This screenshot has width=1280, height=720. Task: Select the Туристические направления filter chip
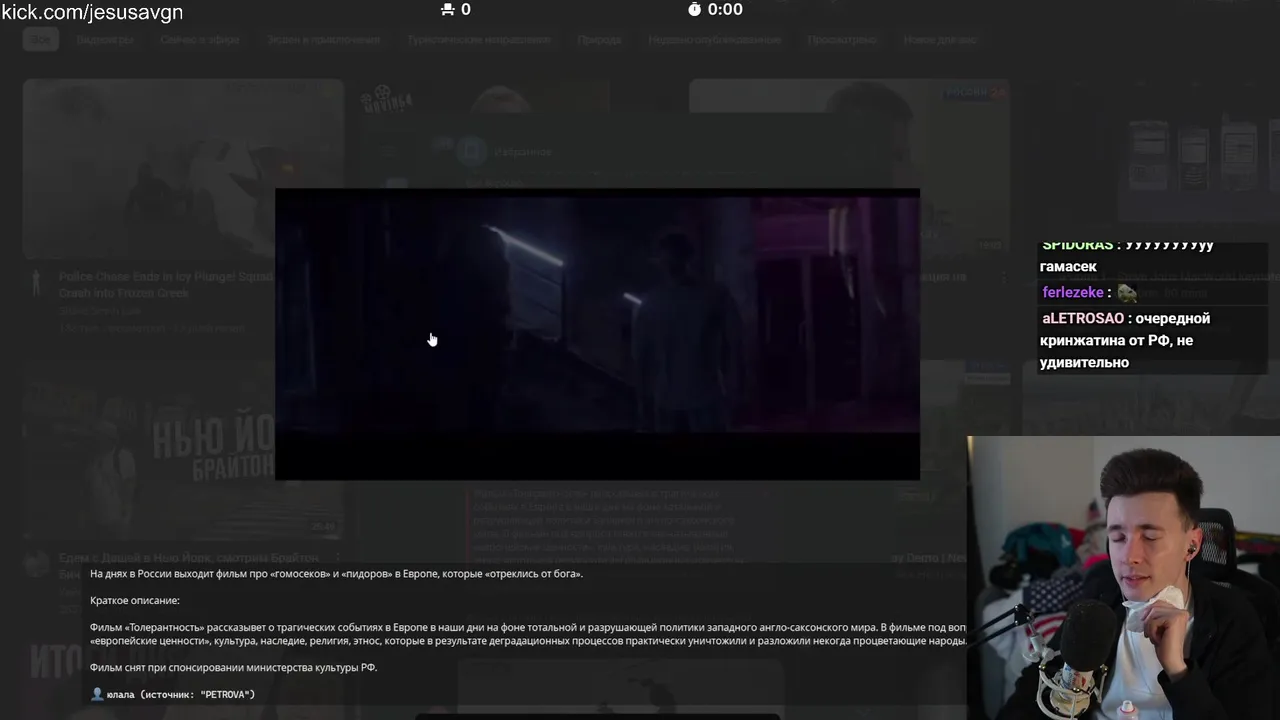(478, 40)
